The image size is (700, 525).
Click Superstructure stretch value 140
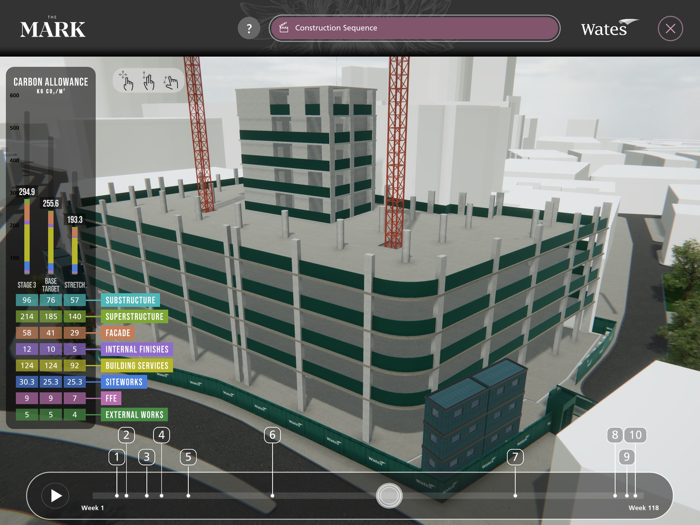[75, 317]
